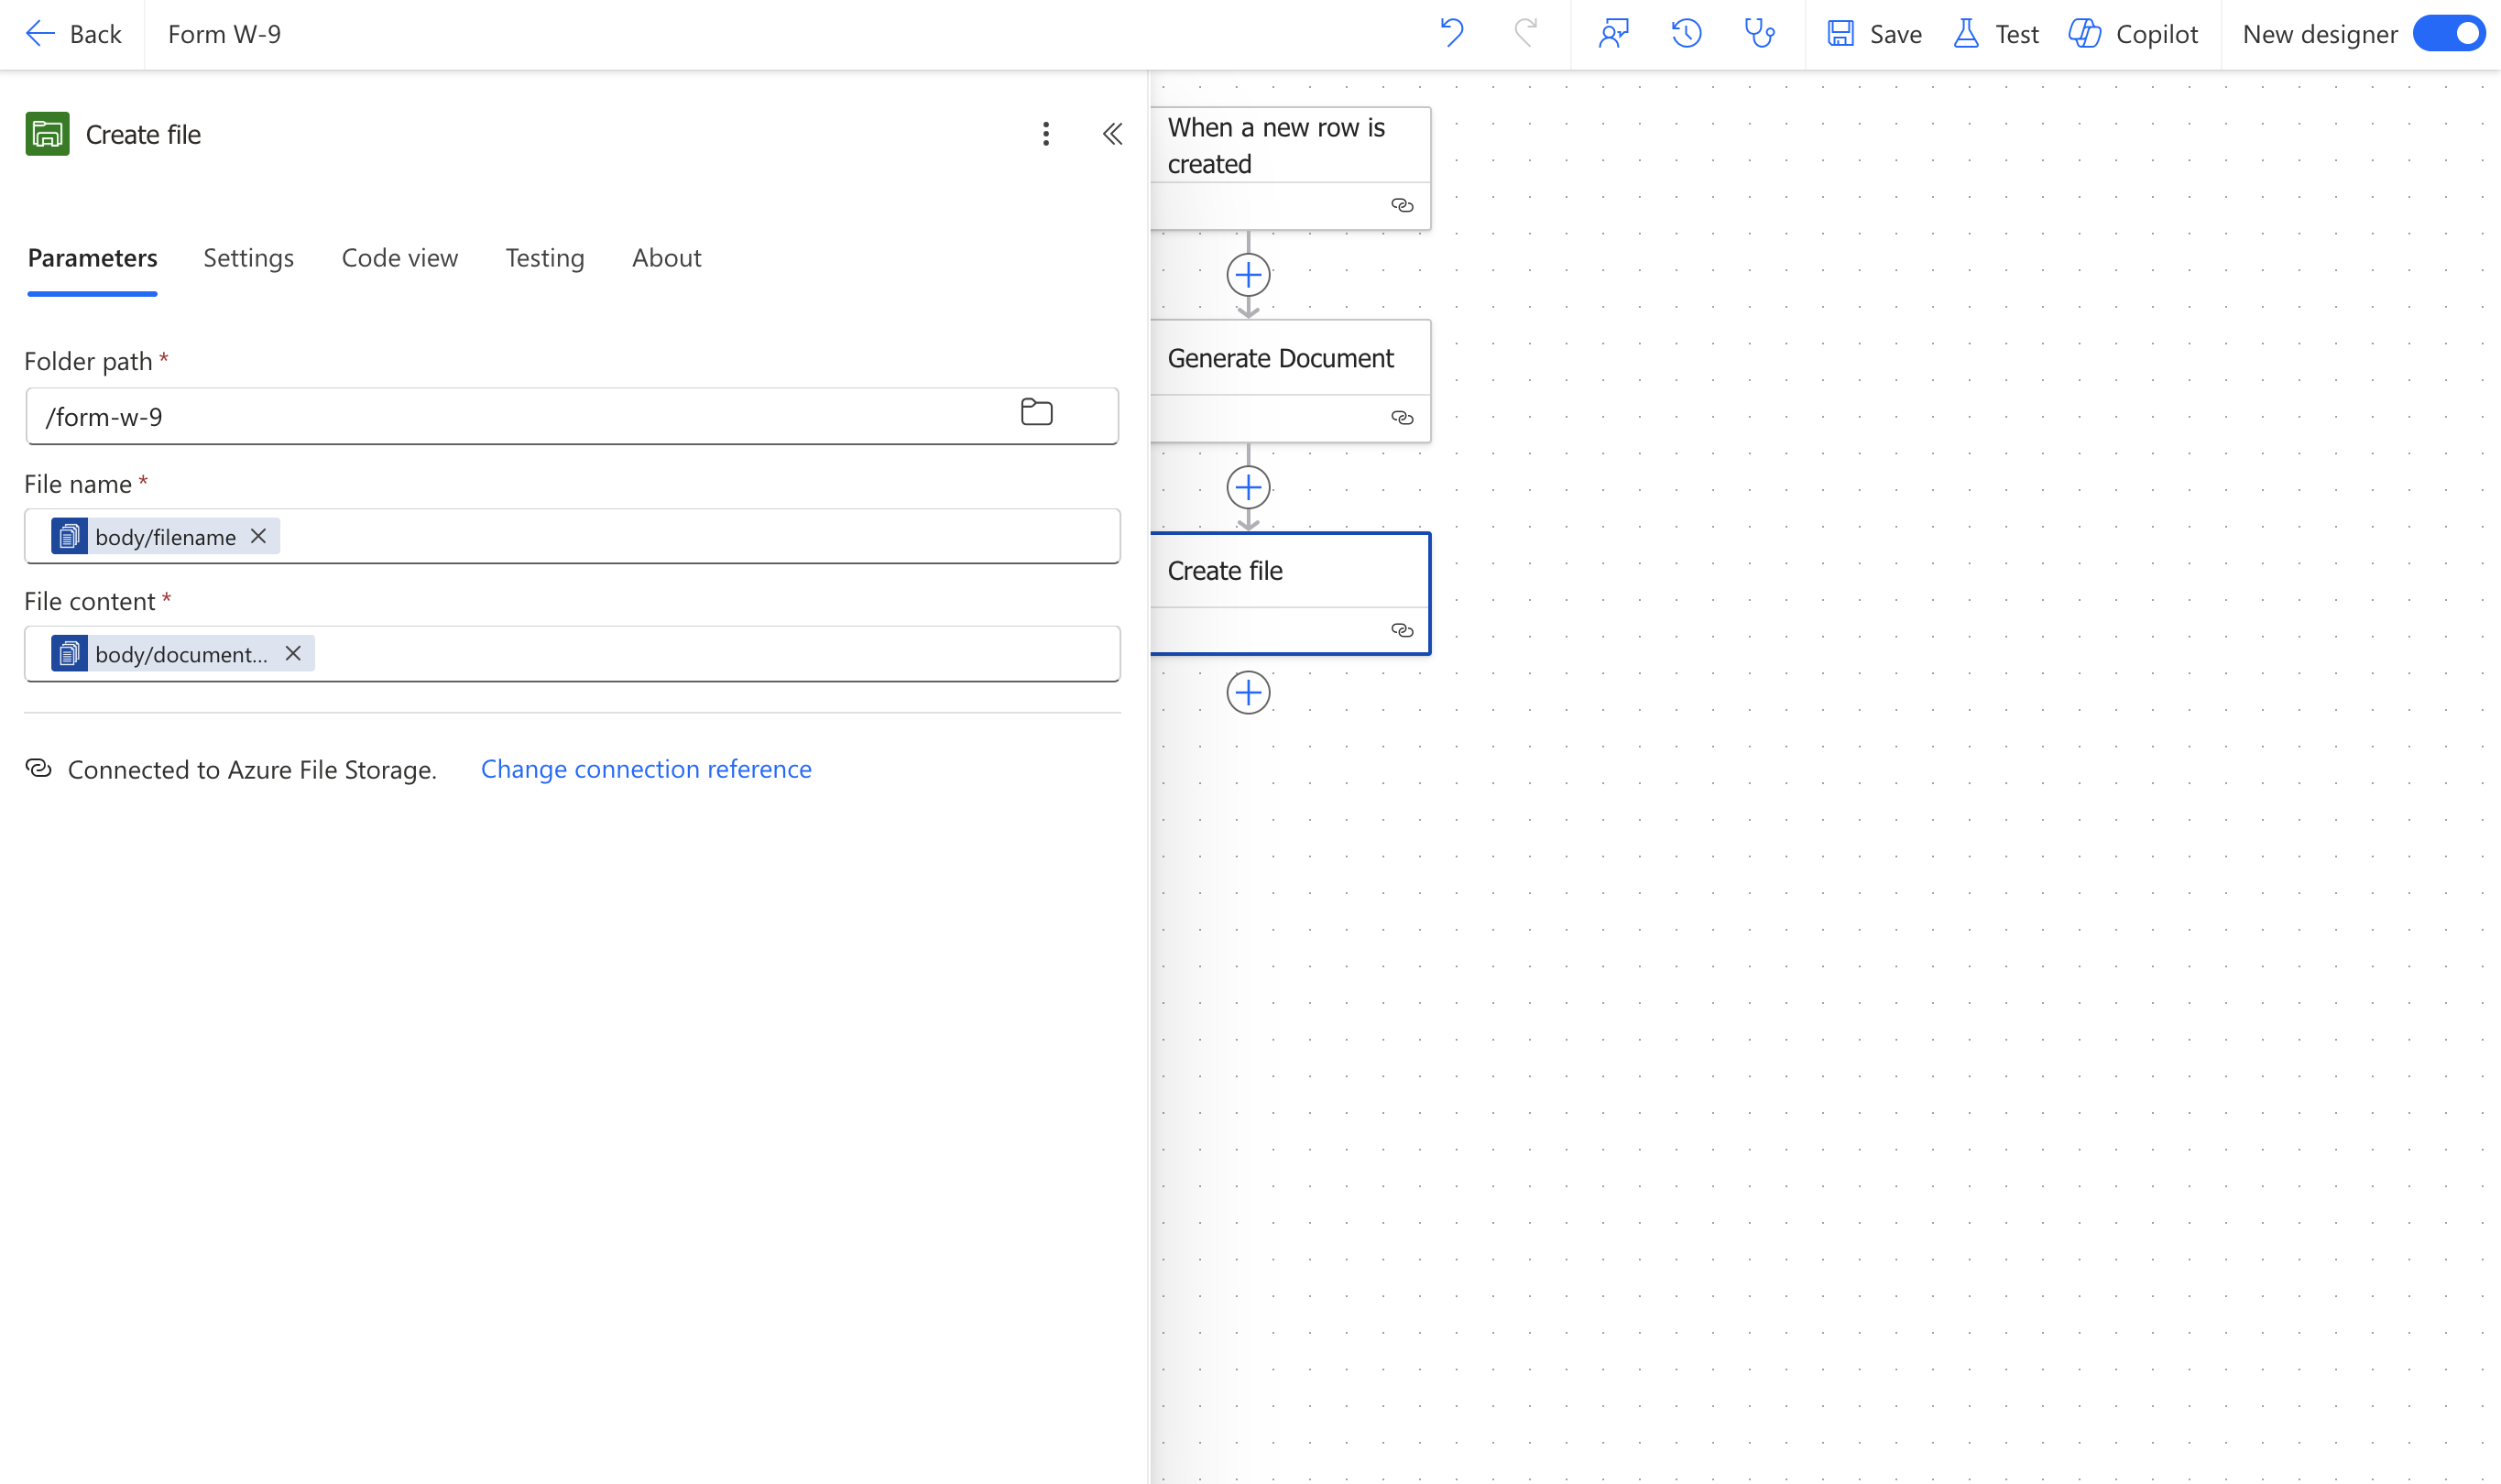Add a new step below Create file
2501x1484 pixels.
1248,693
